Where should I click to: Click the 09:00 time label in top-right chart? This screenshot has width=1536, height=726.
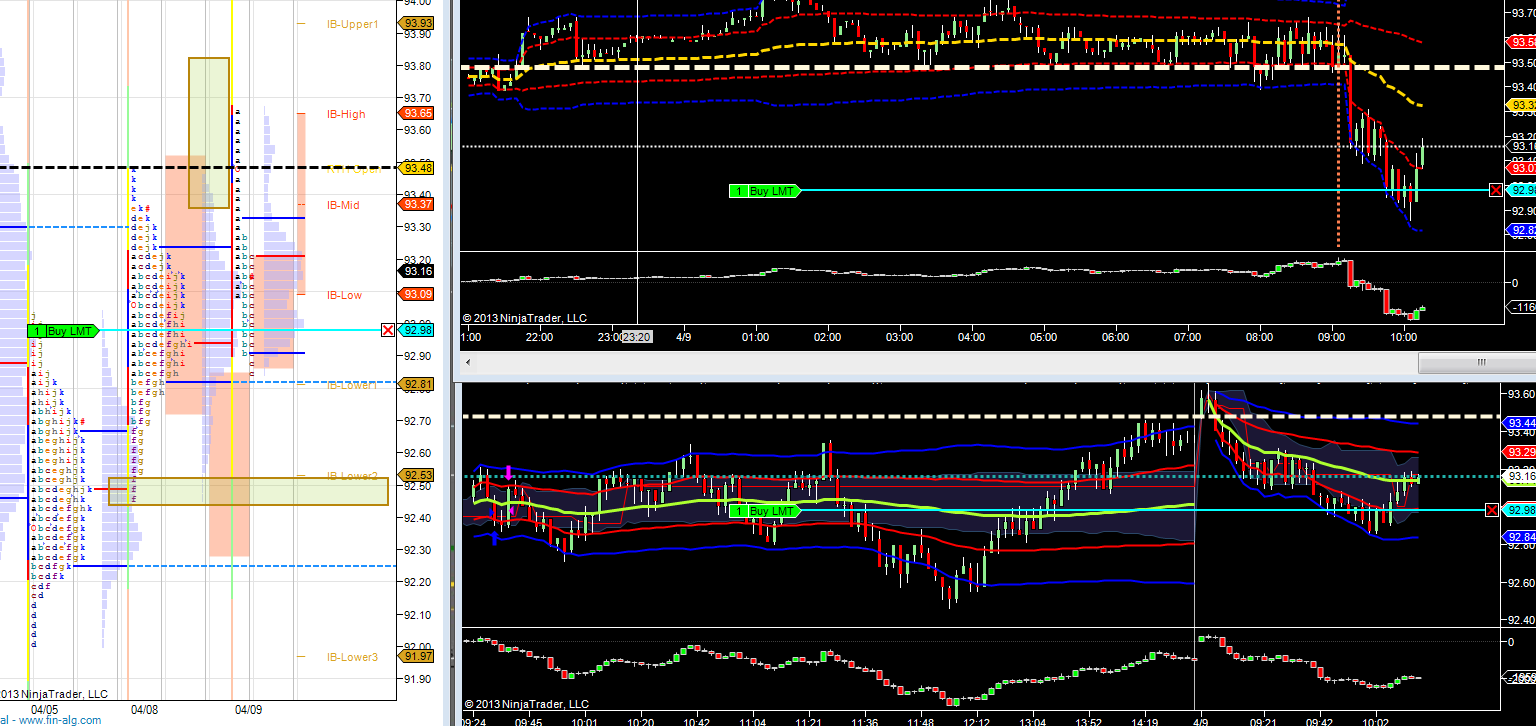[x=1332, y=338]
